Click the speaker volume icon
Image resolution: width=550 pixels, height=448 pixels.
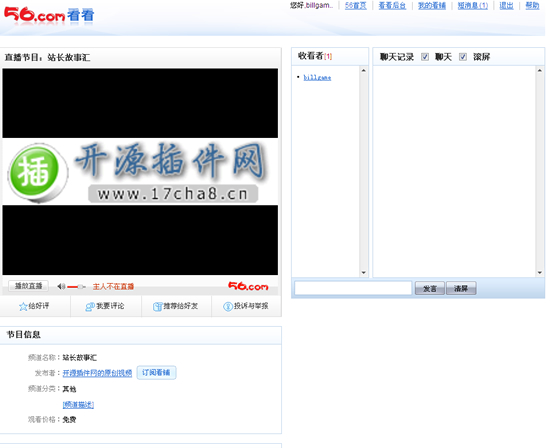(61, 287)
